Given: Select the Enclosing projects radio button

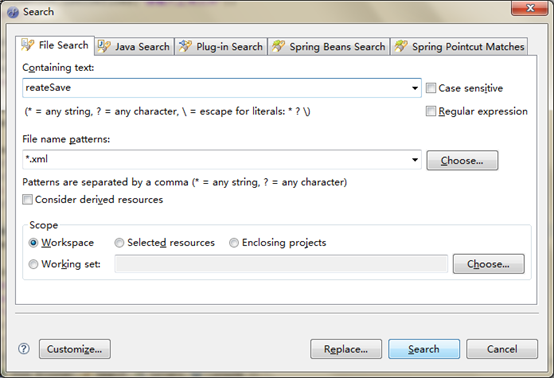Looking at the screenshot, I should point(234,243).
